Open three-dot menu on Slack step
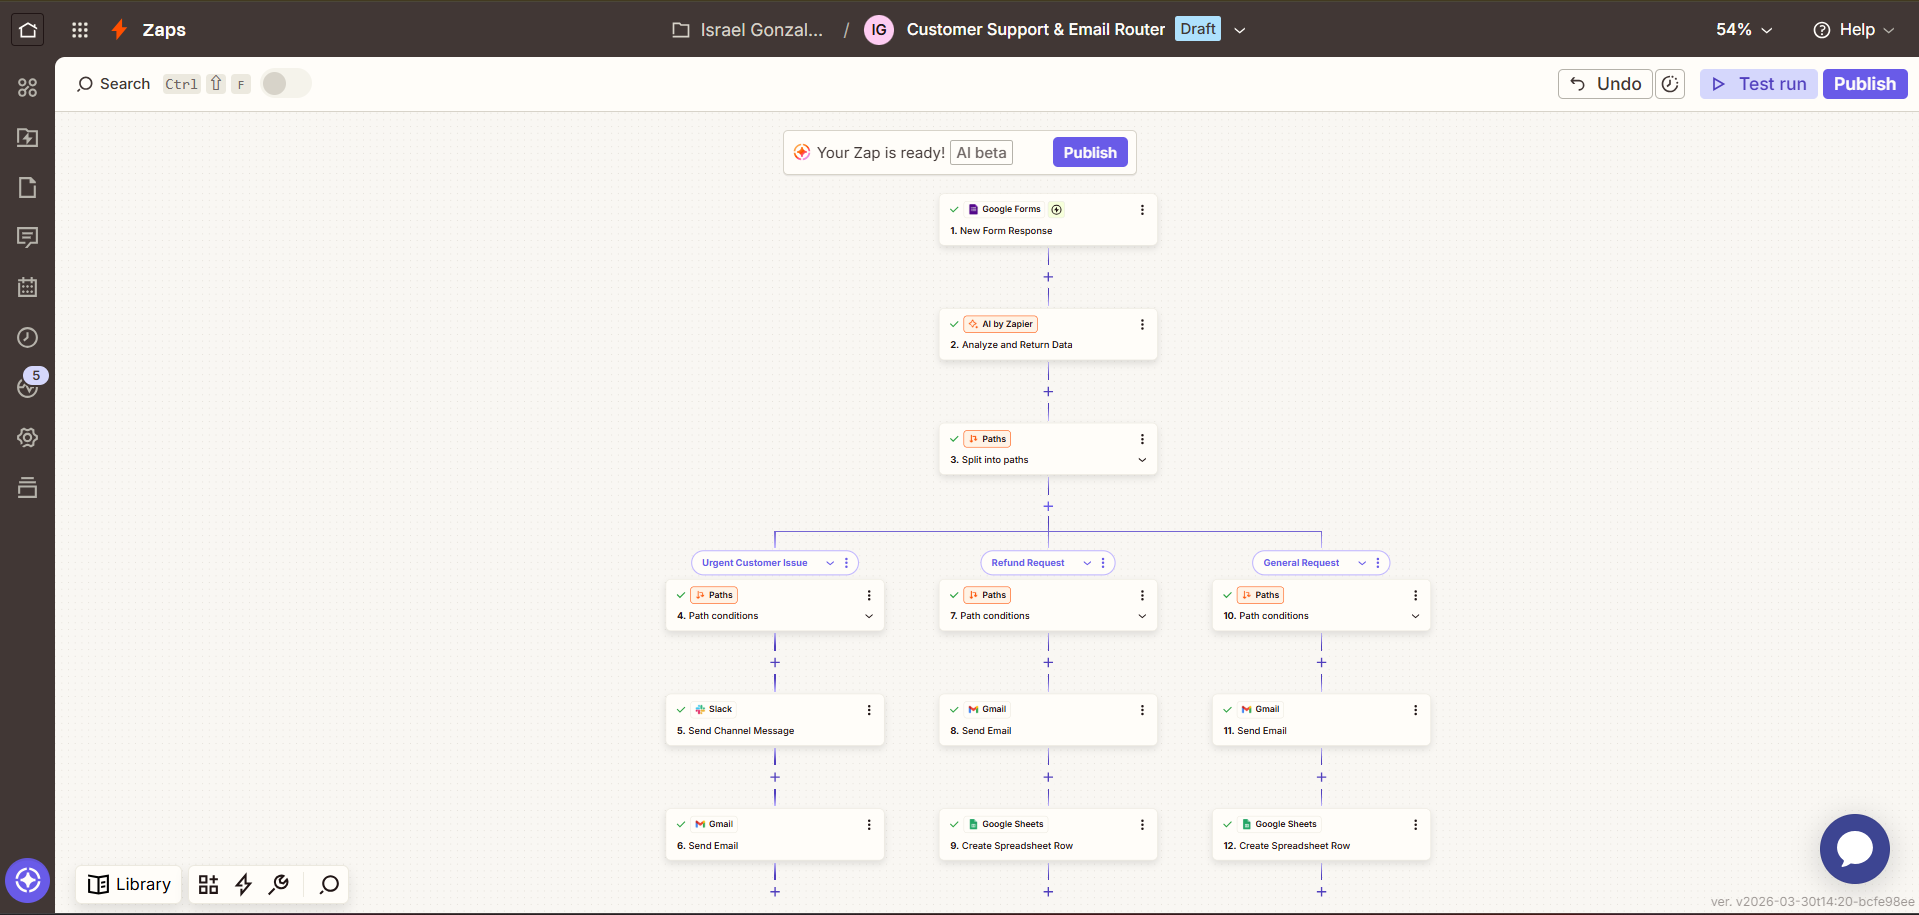 (869, 710)
